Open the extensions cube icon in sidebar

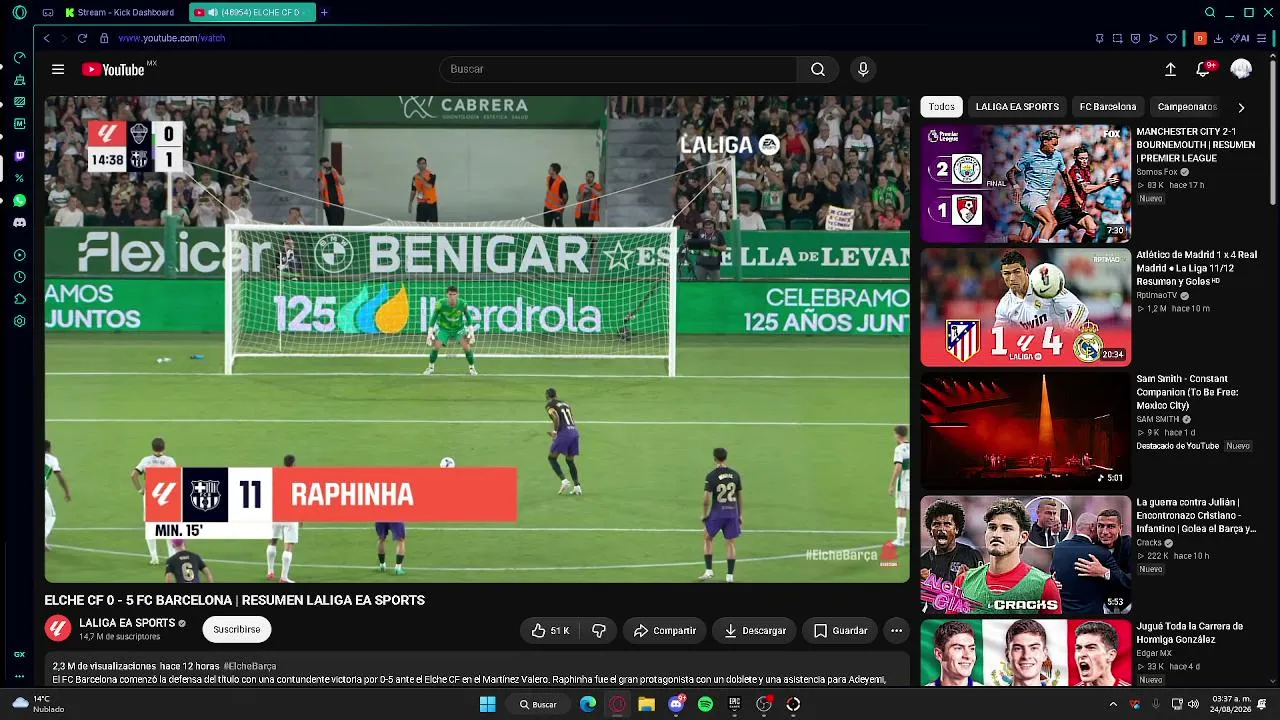pos(20,299)
